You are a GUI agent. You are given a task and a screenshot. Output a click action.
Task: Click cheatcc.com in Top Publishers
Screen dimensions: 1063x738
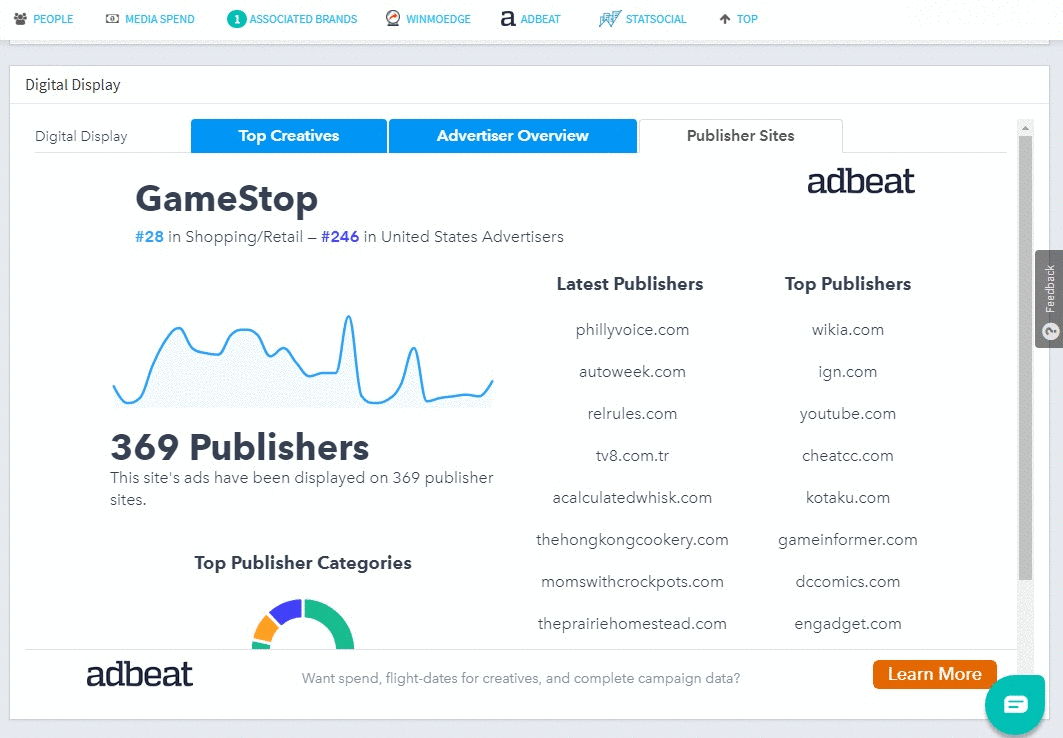pyautogui.click(x=847, y=456)
